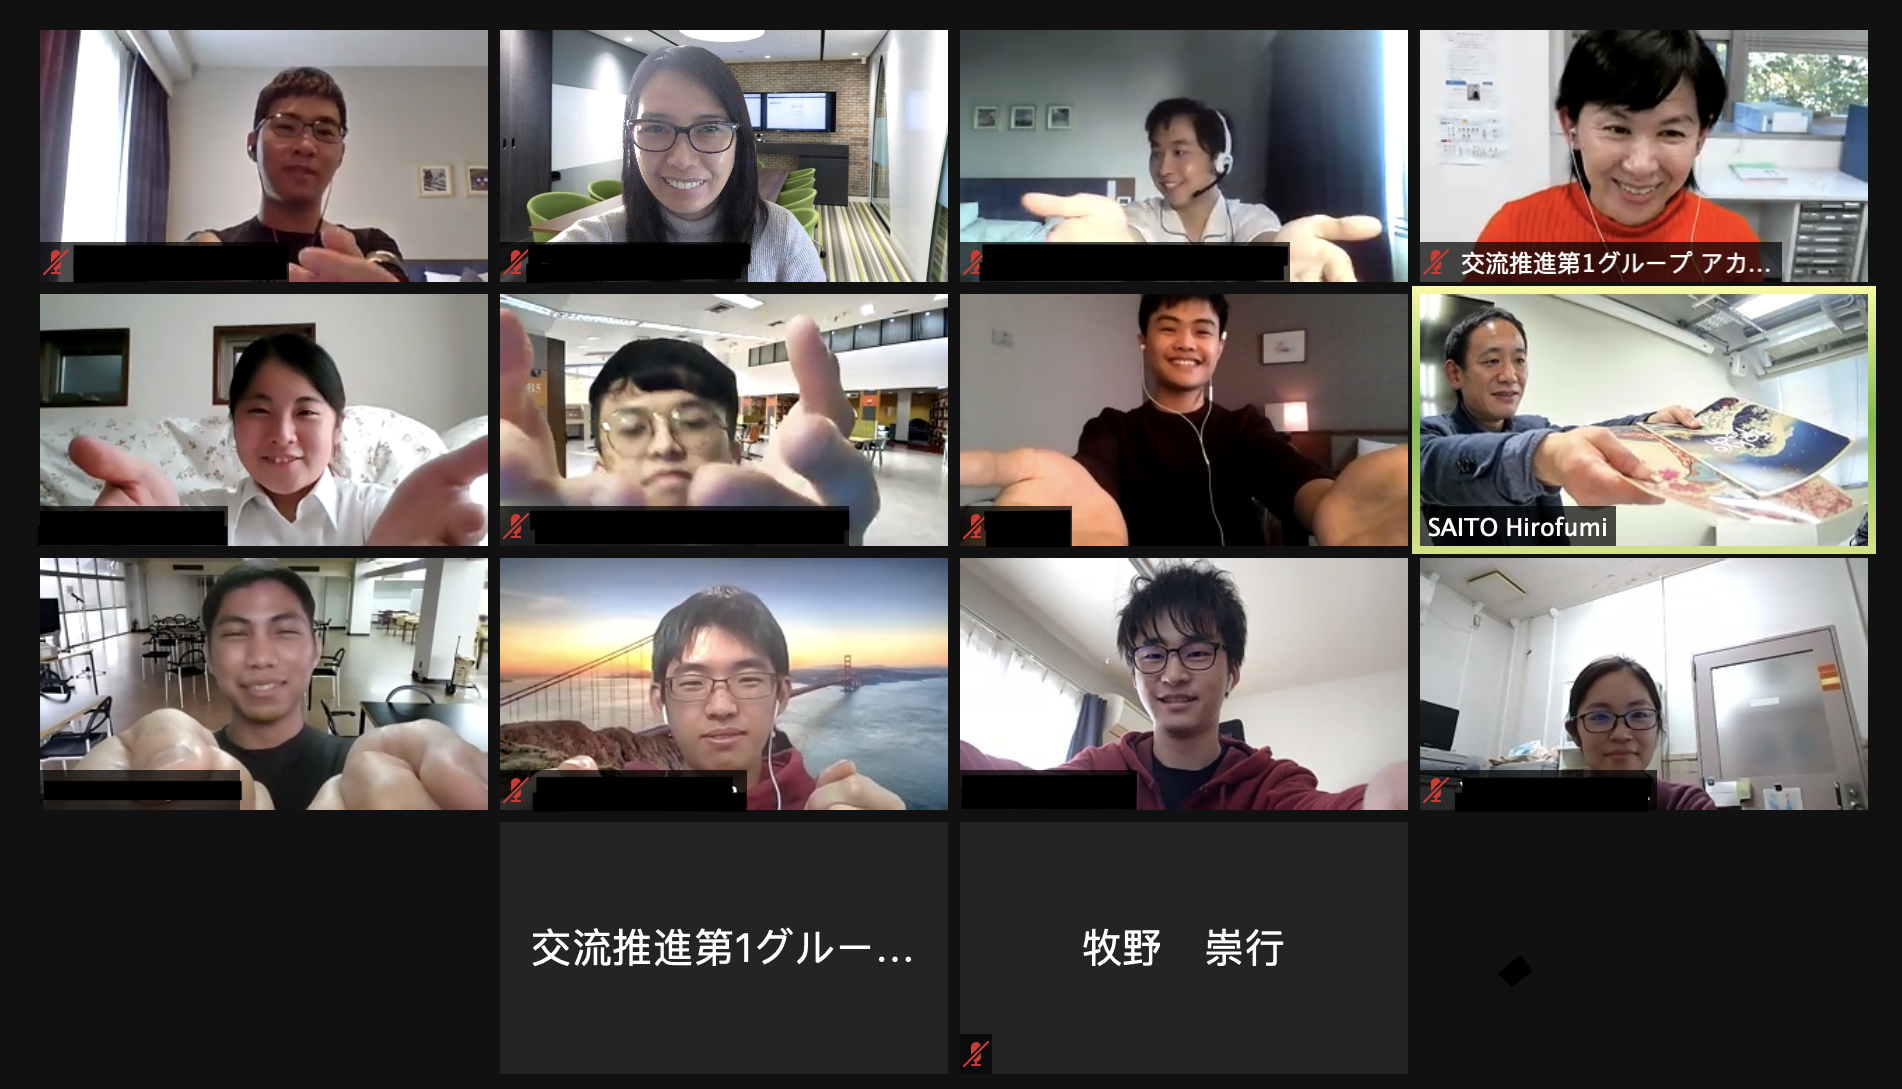
Task: Click muted mic icon beside 交流推進第1グループ アカ label
Action: point(1436,263)
